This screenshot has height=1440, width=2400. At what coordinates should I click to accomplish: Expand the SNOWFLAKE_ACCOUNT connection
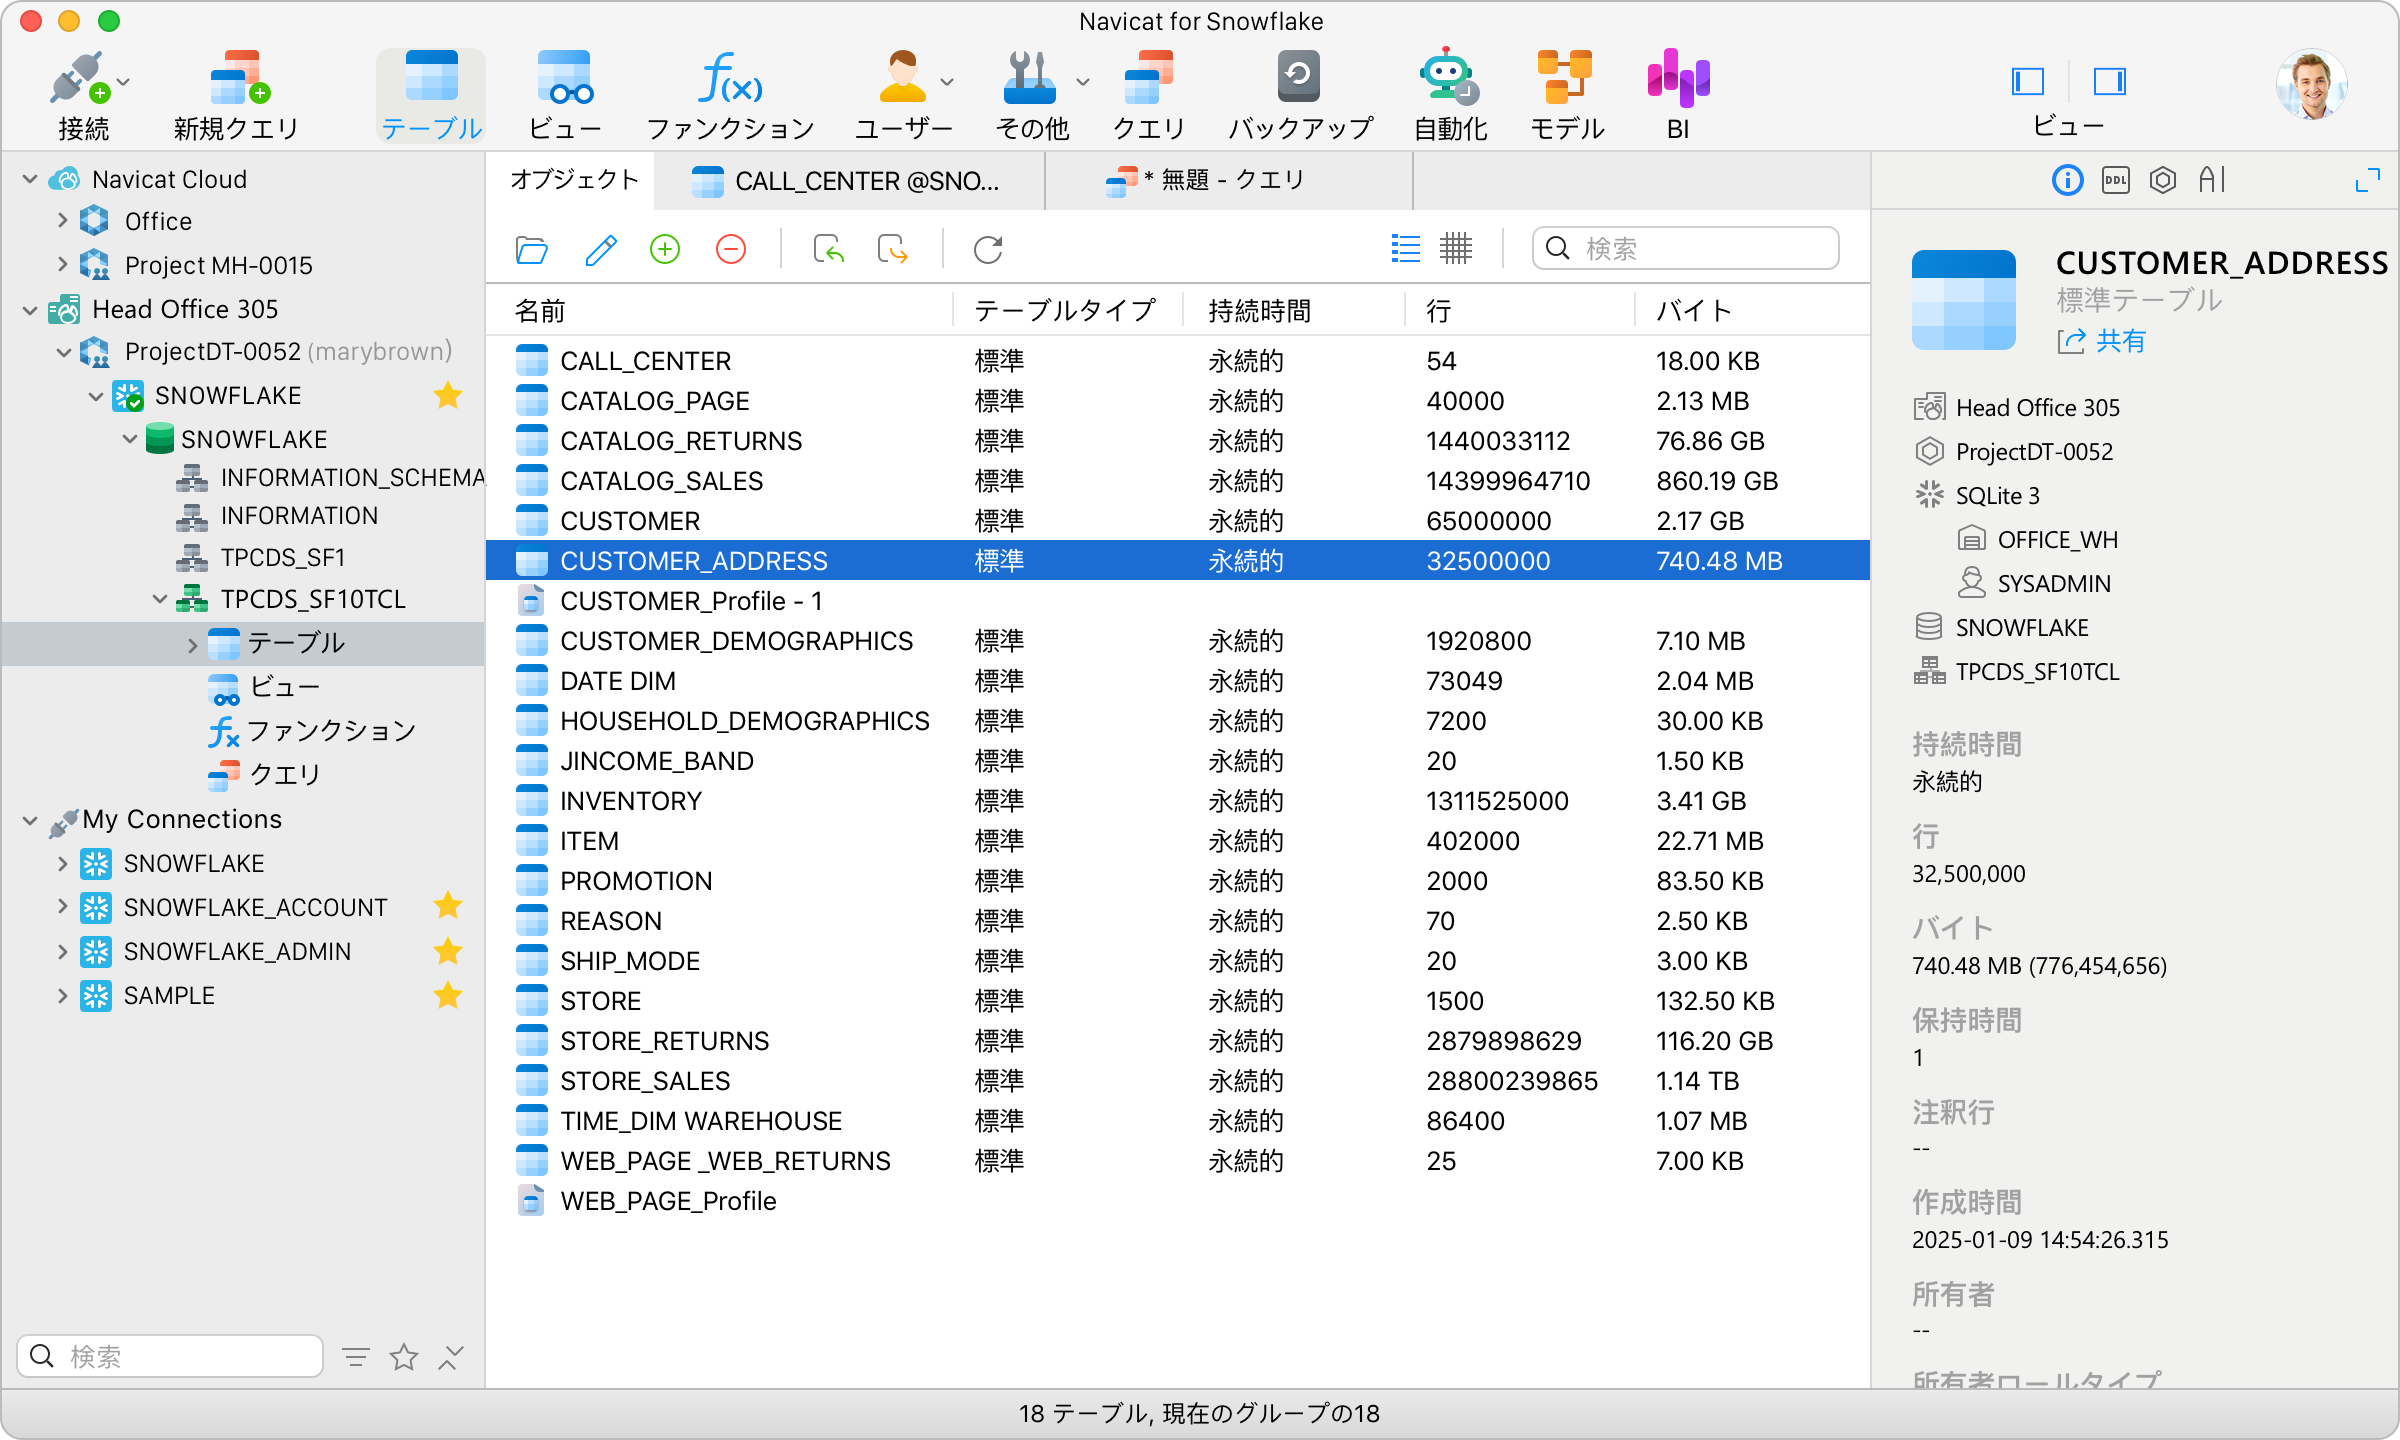pyautogui.click(x=62, y=907)
